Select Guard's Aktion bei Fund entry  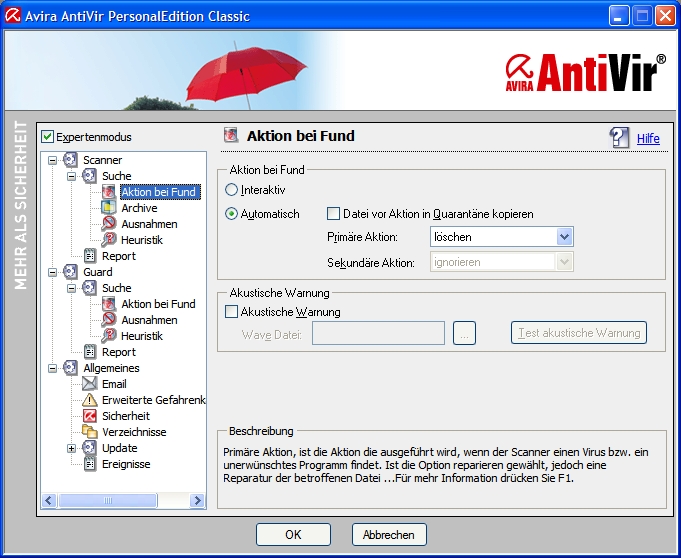pyautogui.click(x=158, y=304)
